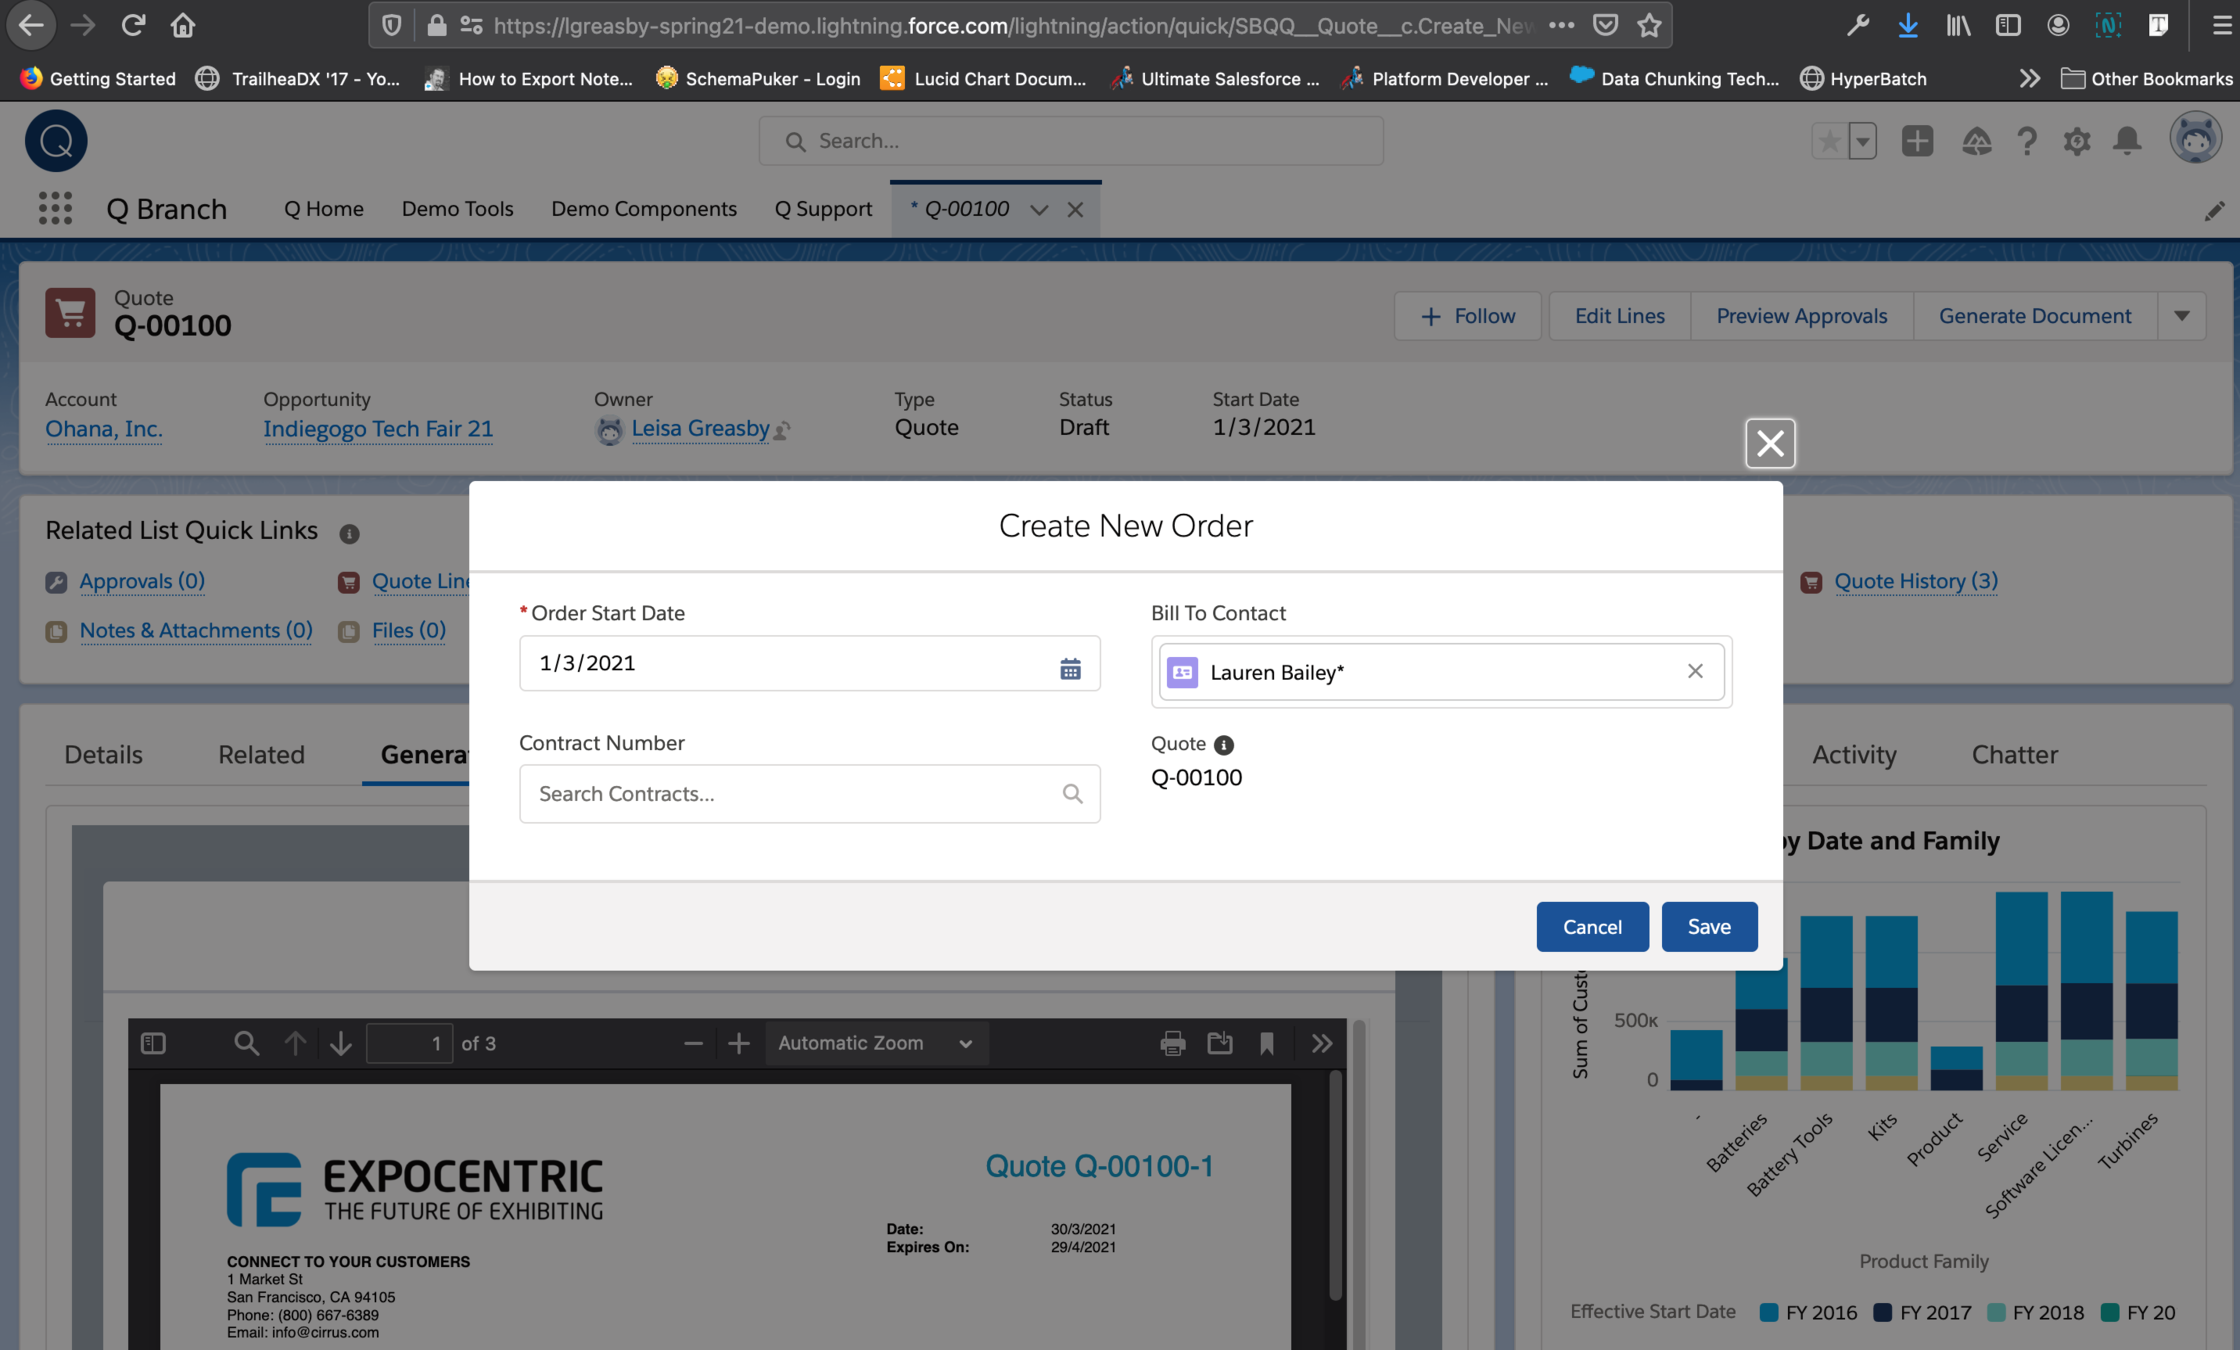
Task: Click the global create plus icon
Action: [1917, 141]
